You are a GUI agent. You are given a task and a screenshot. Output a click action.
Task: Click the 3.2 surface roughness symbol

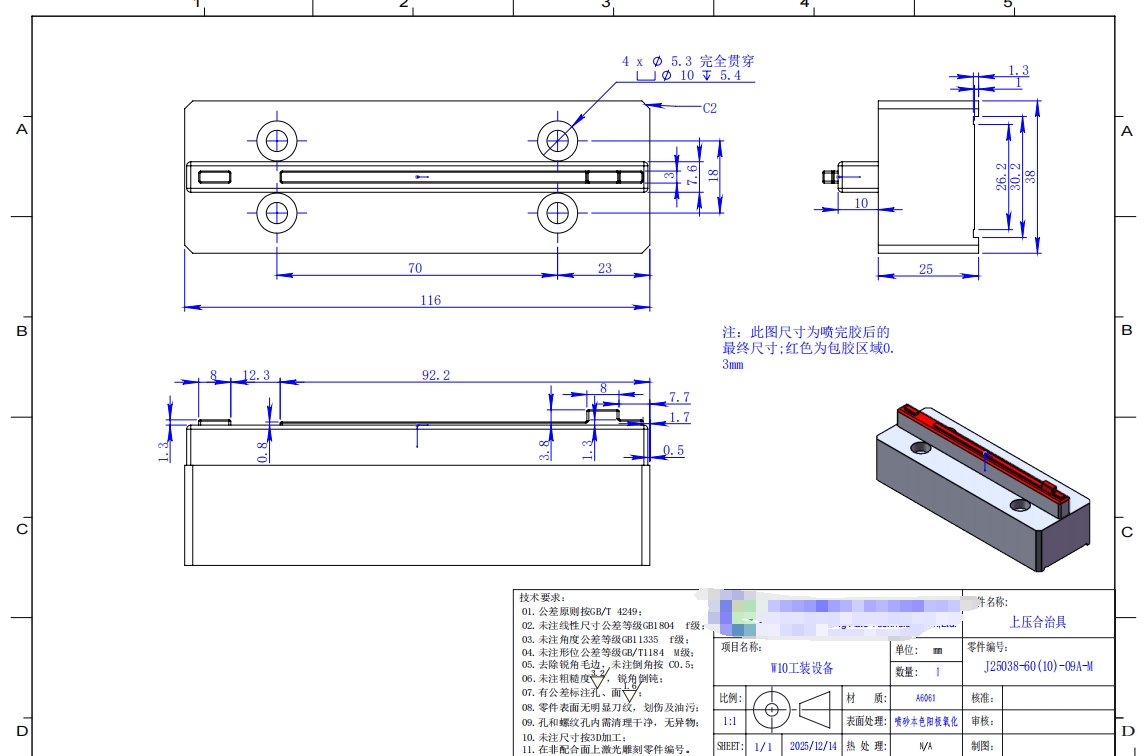(598, 680)
